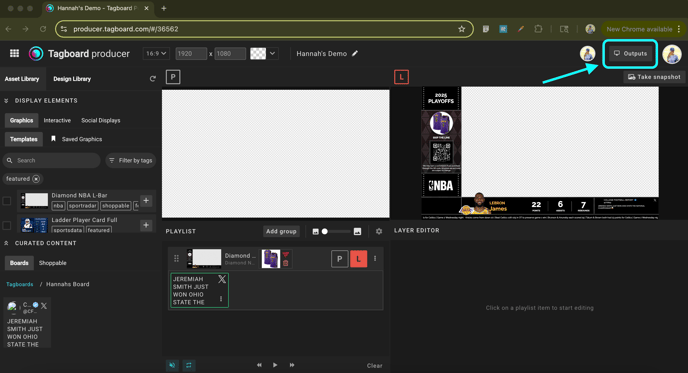Switch to Design Library tab

tap(72, 79)
